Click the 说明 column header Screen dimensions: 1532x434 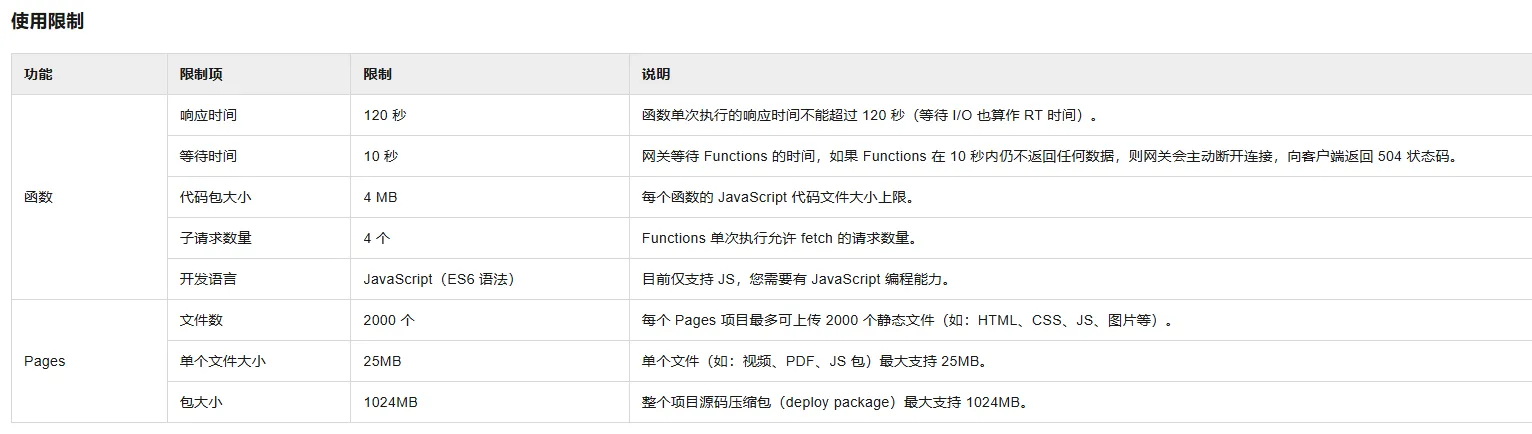point(656,74)
